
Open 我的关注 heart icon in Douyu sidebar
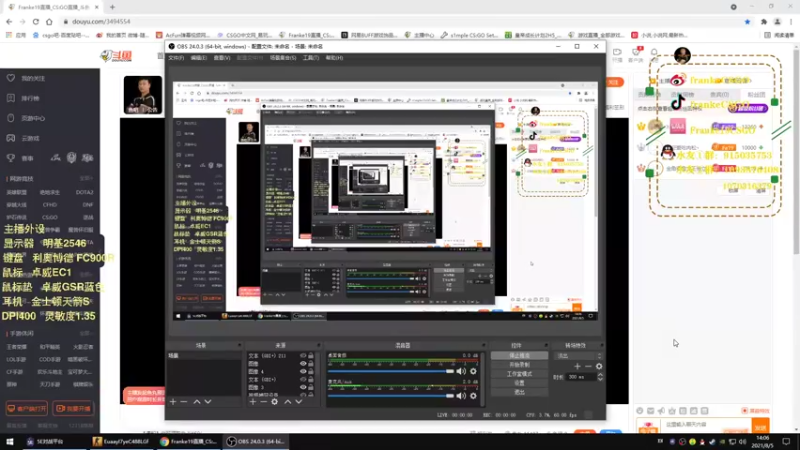(11, 78)
